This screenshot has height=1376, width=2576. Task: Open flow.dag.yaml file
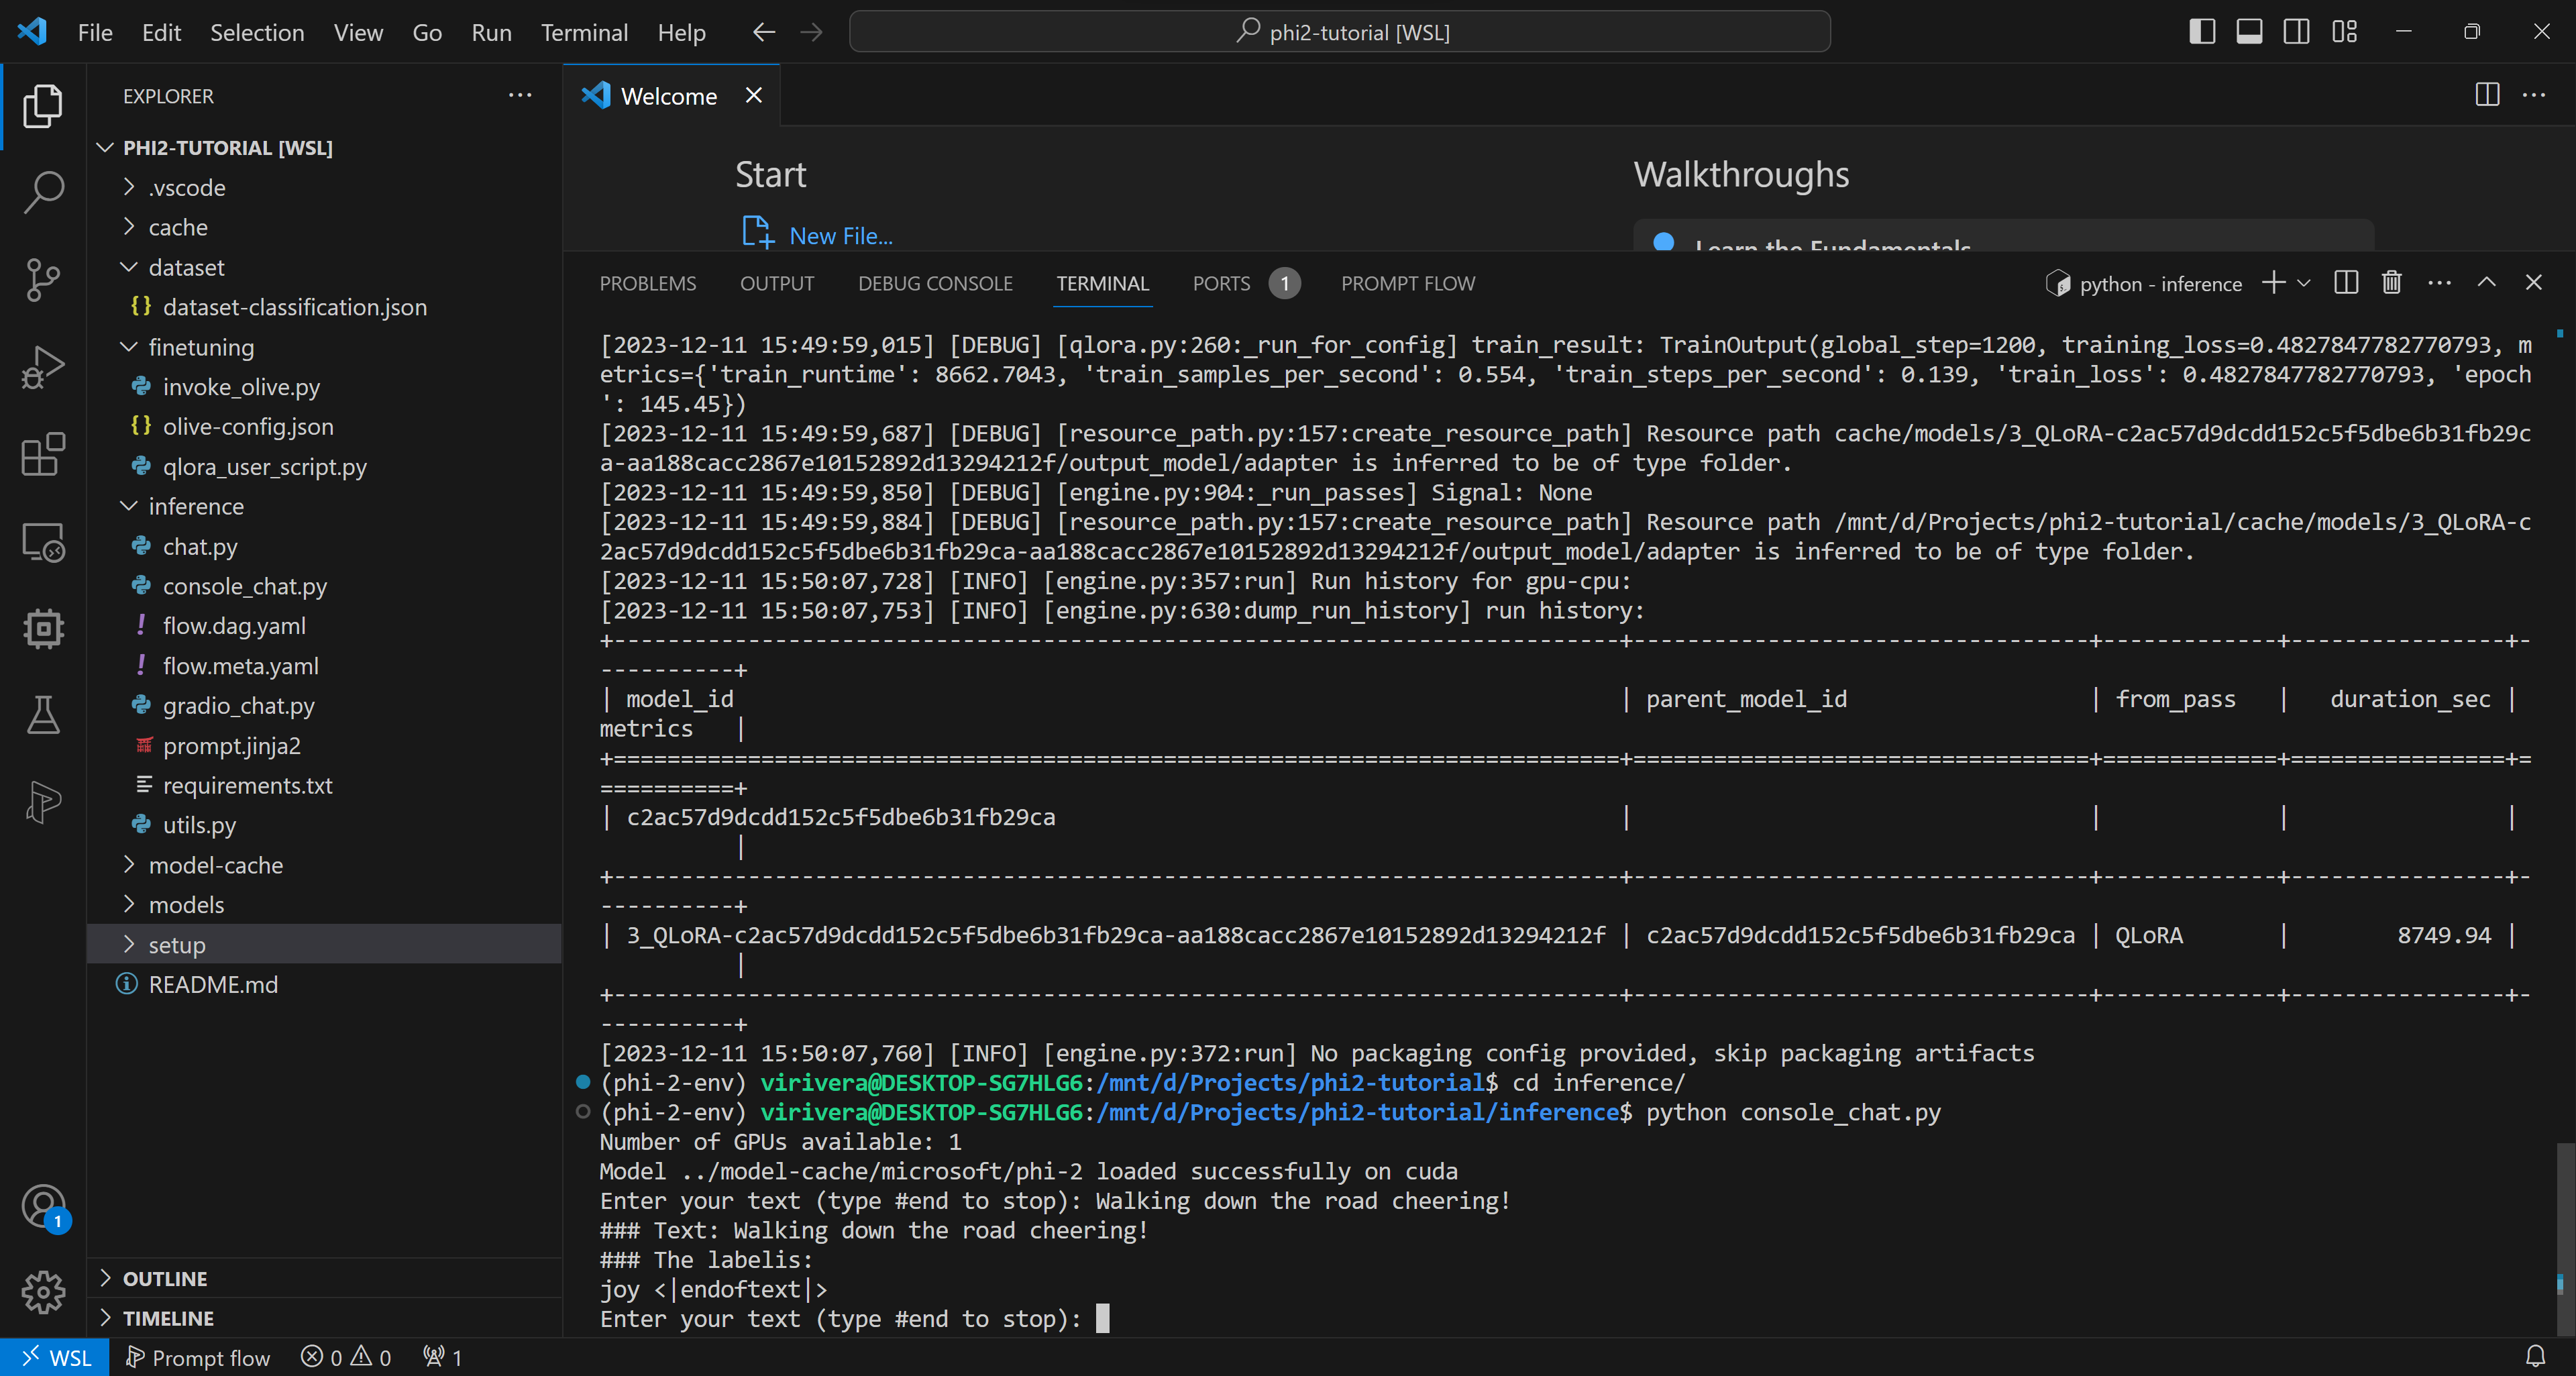(x=234, y=626)
